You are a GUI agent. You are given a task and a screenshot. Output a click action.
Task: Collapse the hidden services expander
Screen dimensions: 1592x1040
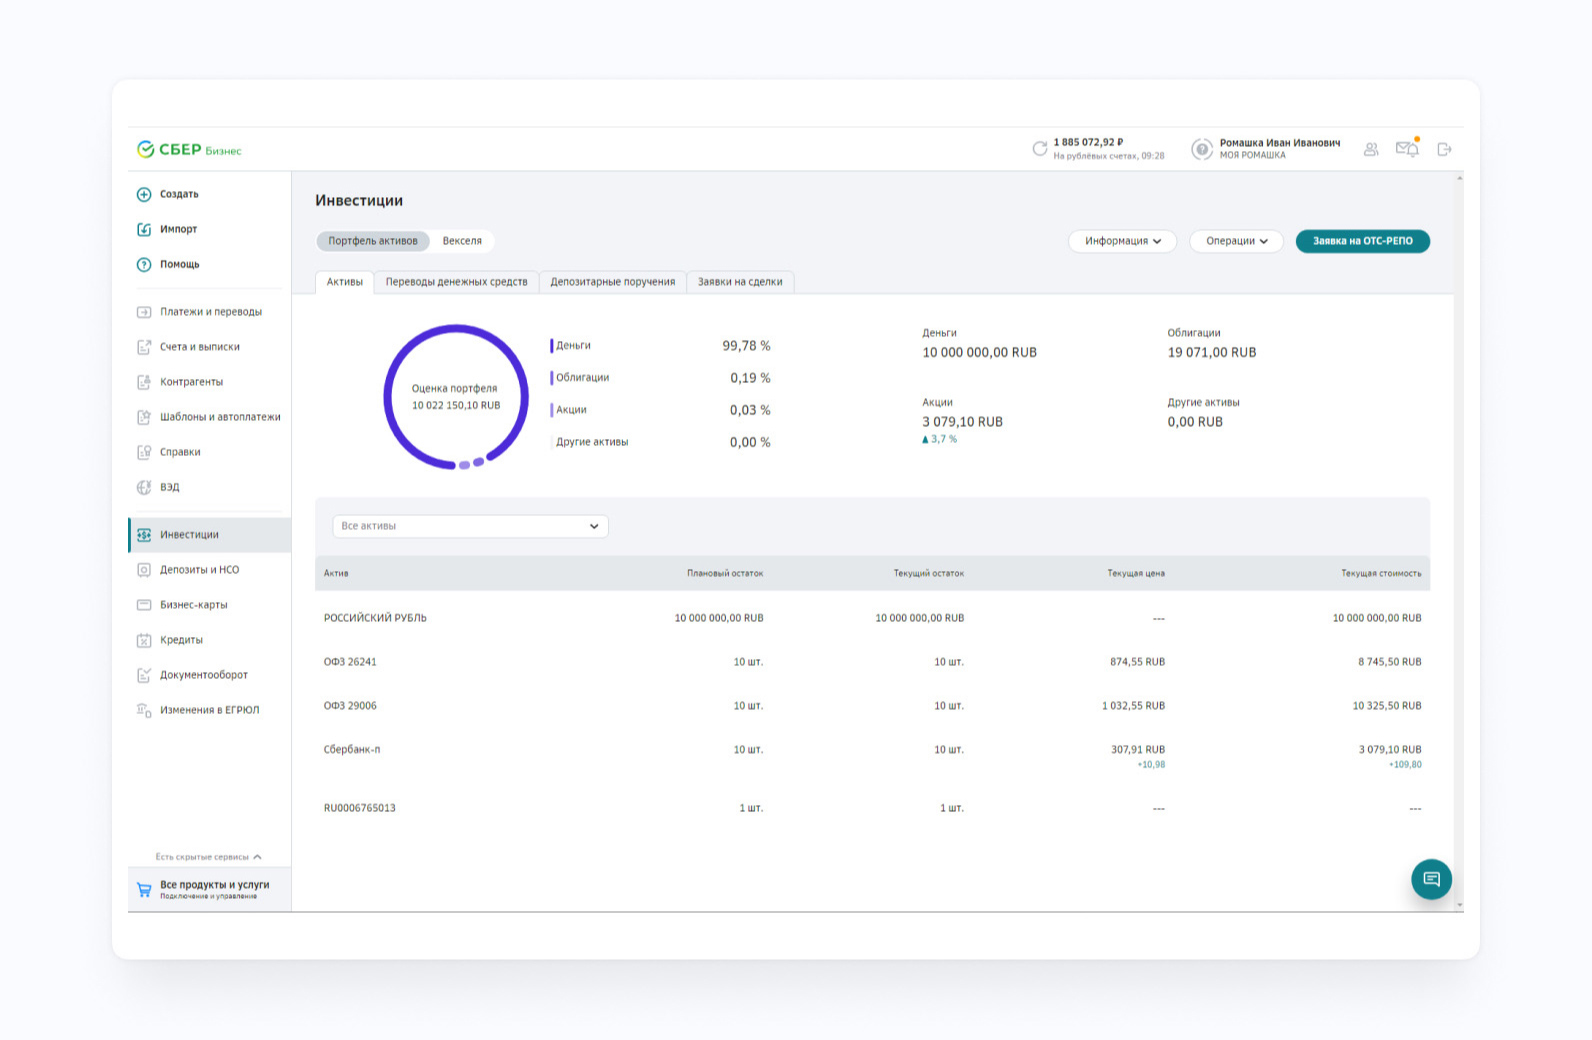(208, 857)
